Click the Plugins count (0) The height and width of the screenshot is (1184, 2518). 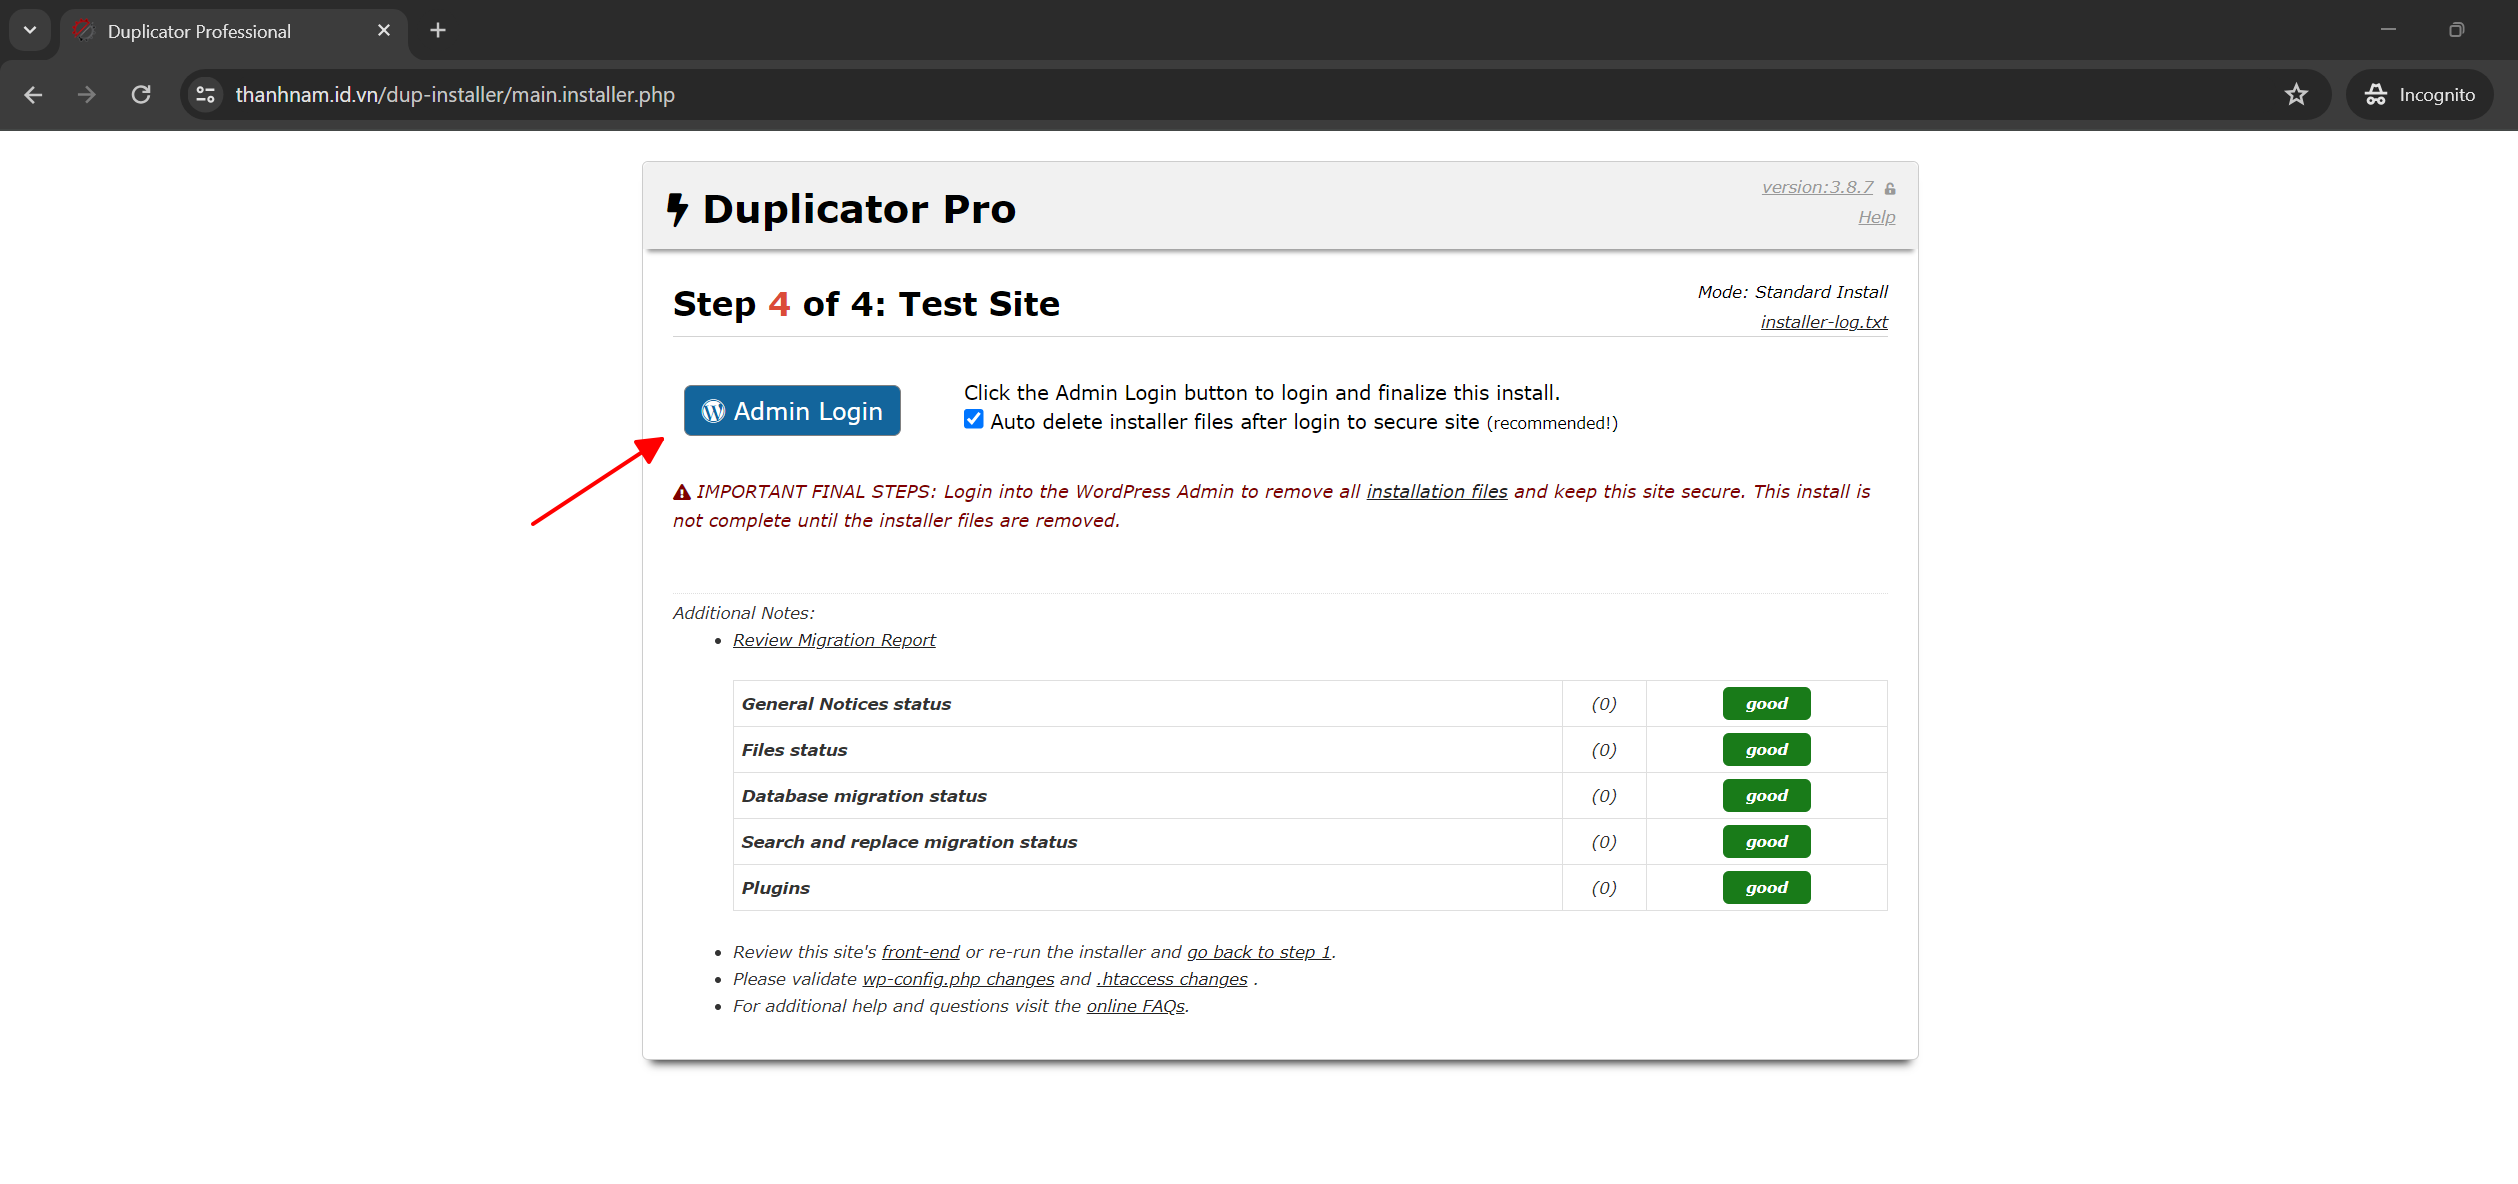point(1604,888)
